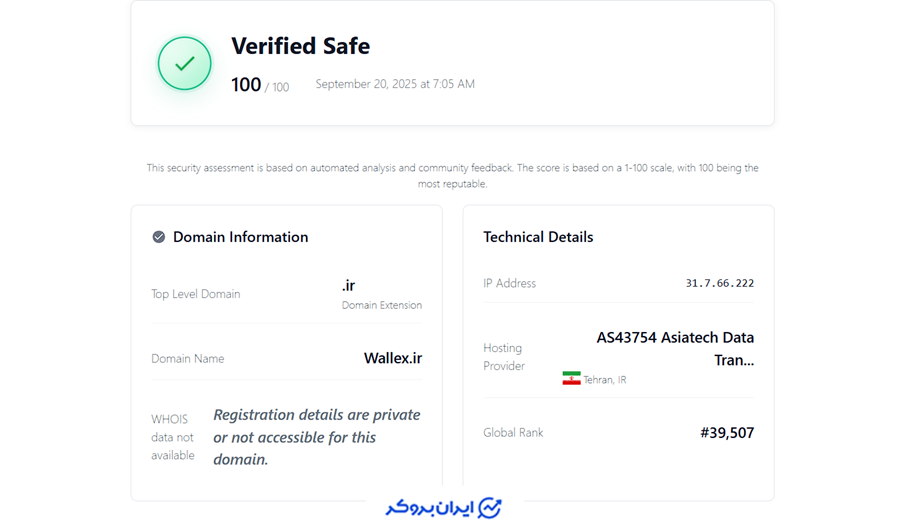Click the #39,507 global rank value

[x=727, y=433]
